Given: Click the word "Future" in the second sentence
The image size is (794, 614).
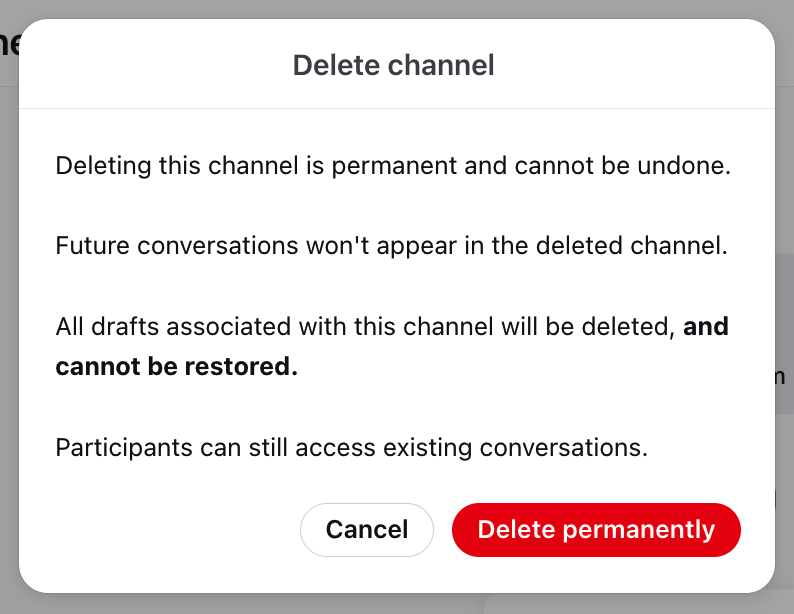Looking at the screenshot, I should tap(93, 246).
